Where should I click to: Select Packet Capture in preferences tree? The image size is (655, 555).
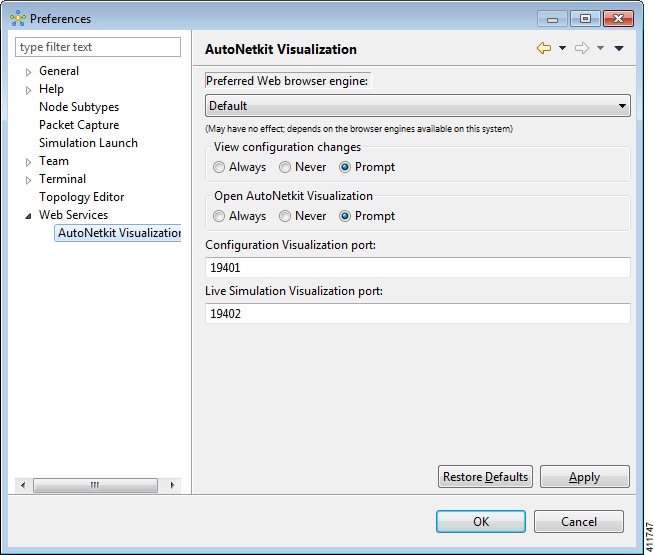click(x=79, y=125)
